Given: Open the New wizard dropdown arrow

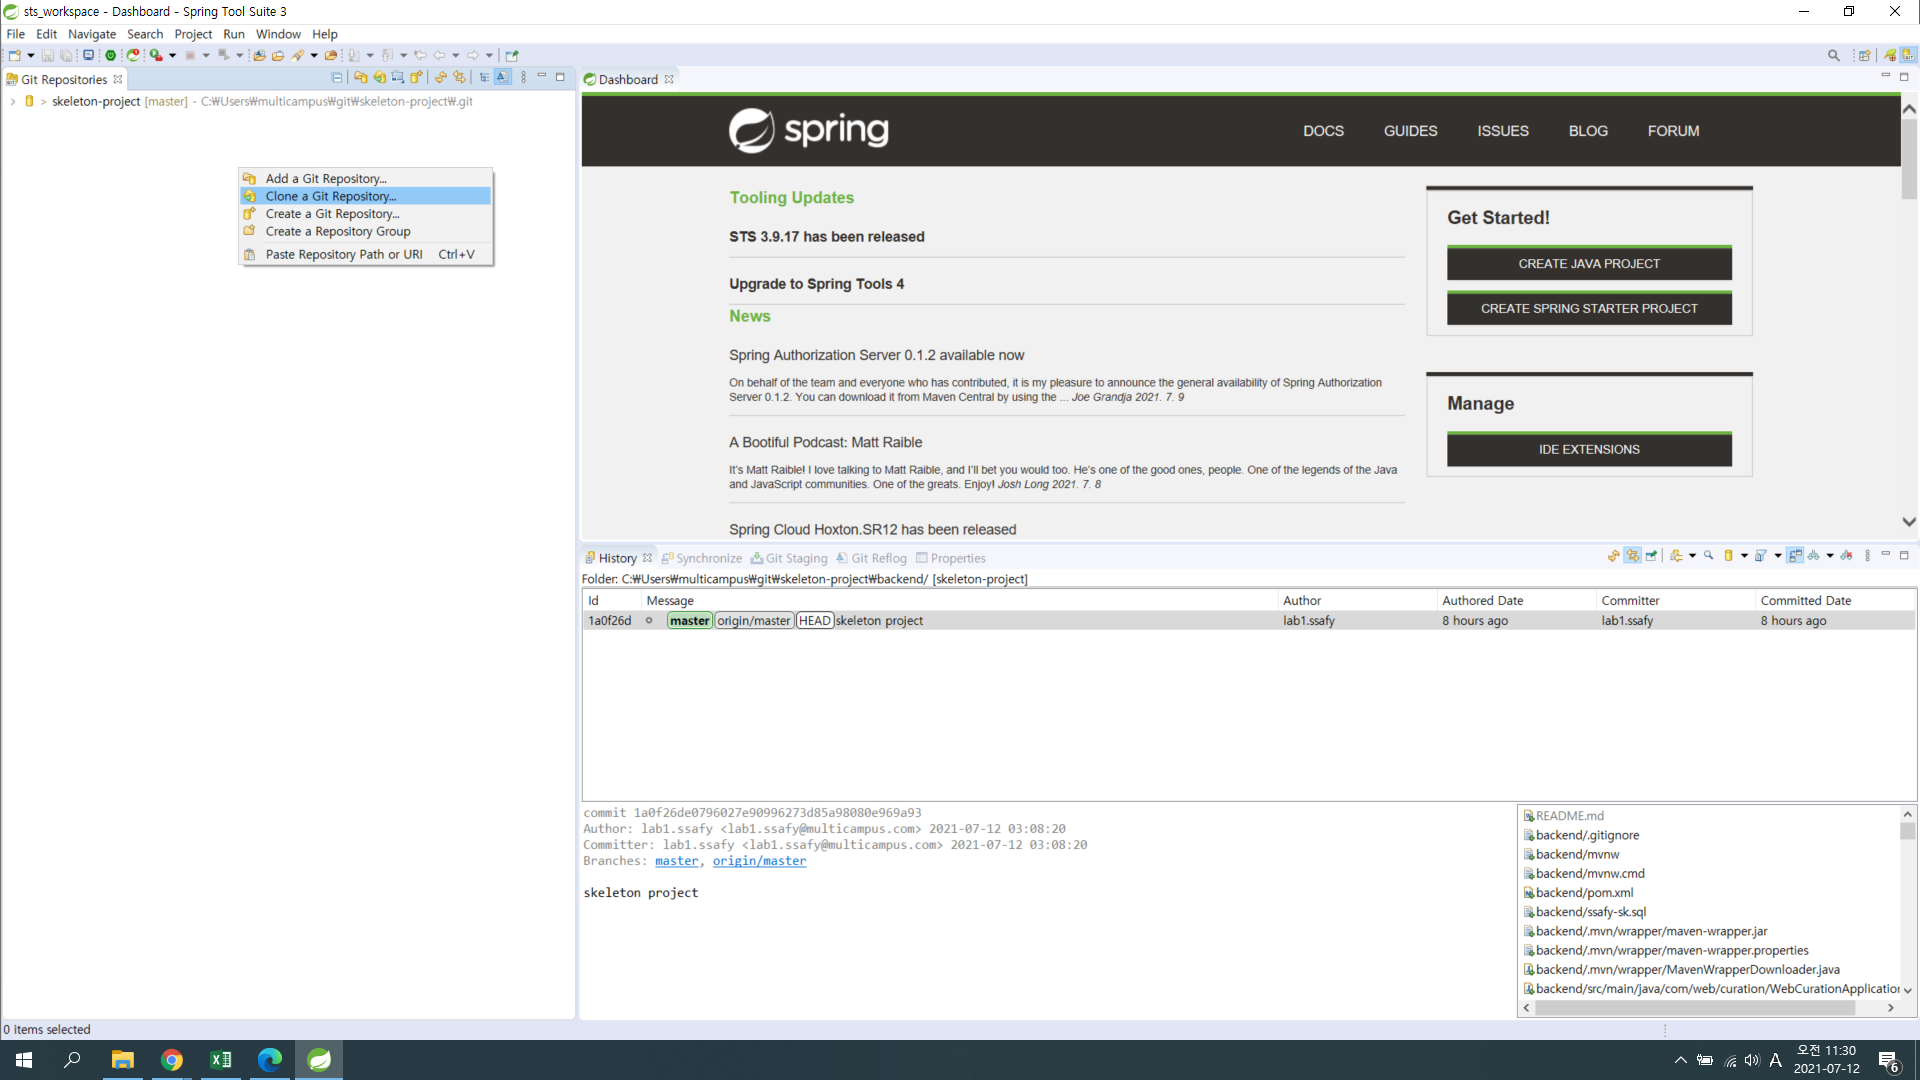Looking at the screenshot, I should (31, 55).
